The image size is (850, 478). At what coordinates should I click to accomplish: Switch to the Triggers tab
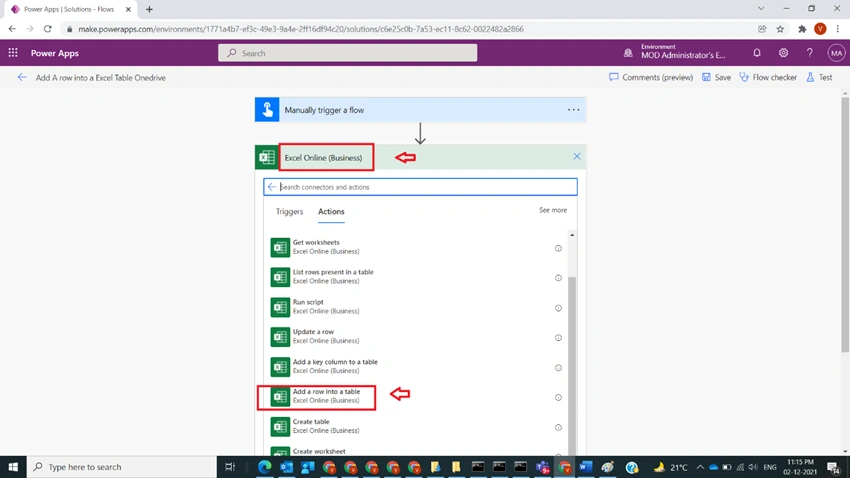pyautogui.click(x=289, y=211)
